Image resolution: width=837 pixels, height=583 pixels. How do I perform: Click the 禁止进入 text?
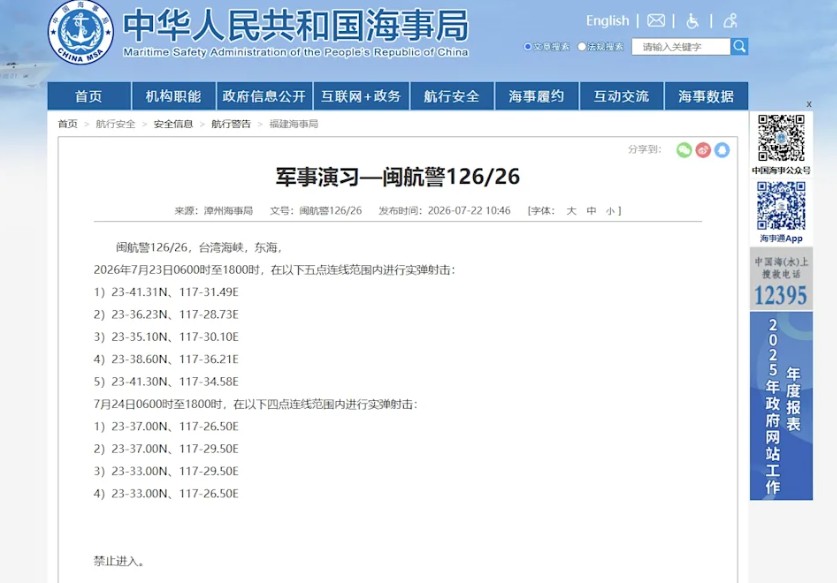pyautogui.click(x=119, y=562)
